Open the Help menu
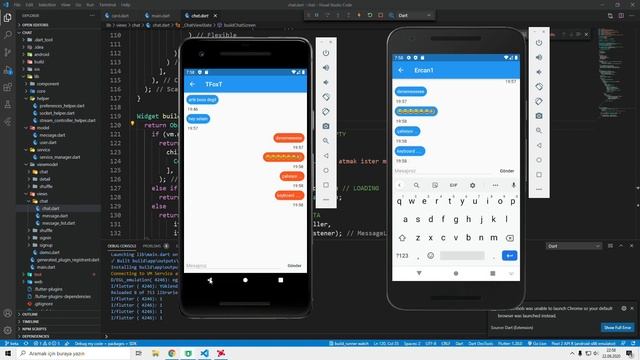 (x=126, y=4)
